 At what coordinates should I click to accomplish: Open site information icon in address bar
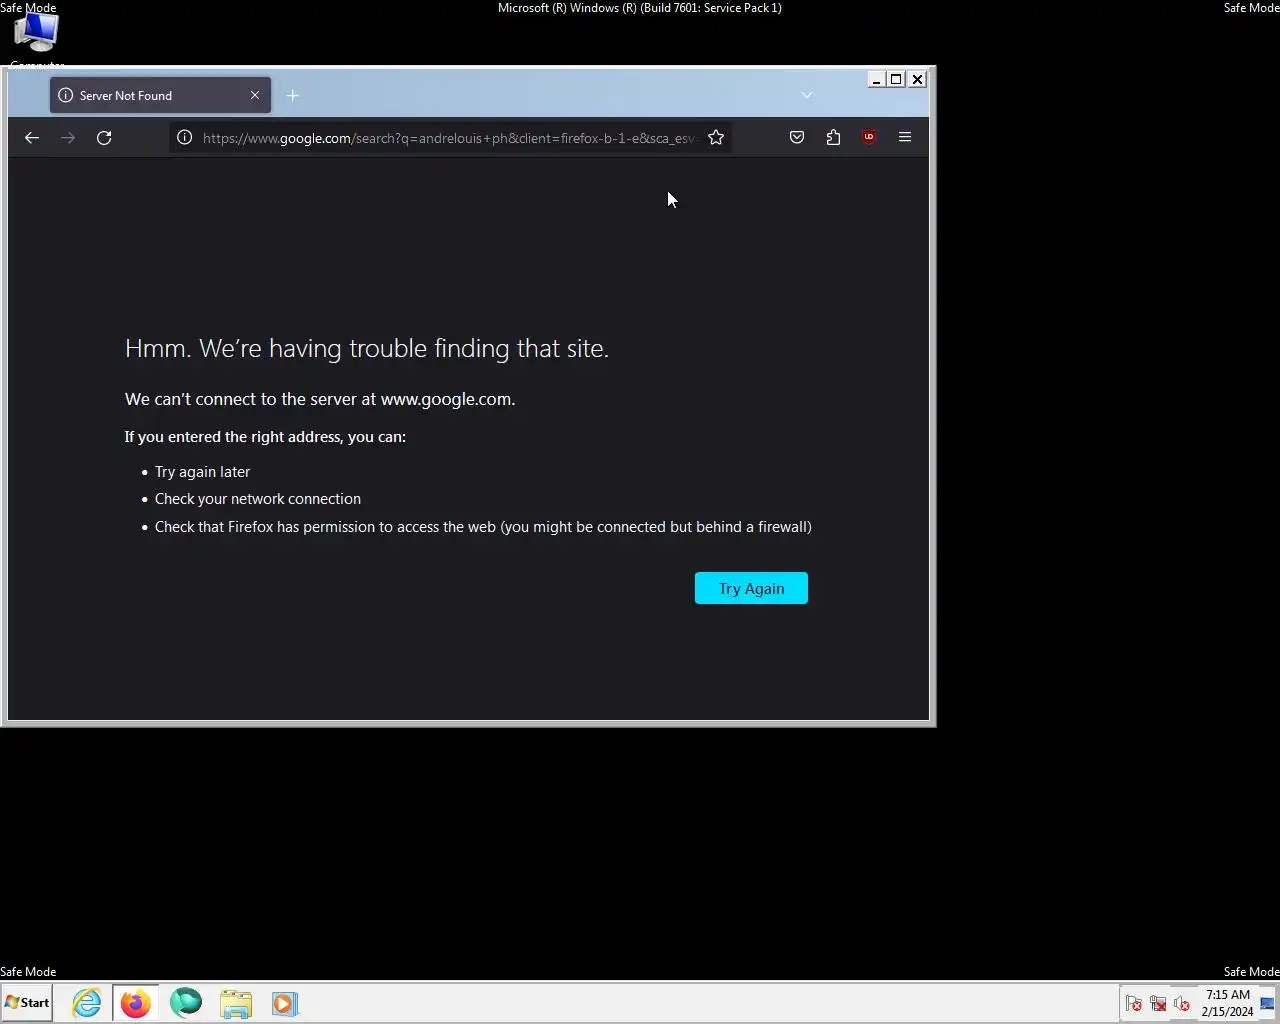[x=185, y=138]
